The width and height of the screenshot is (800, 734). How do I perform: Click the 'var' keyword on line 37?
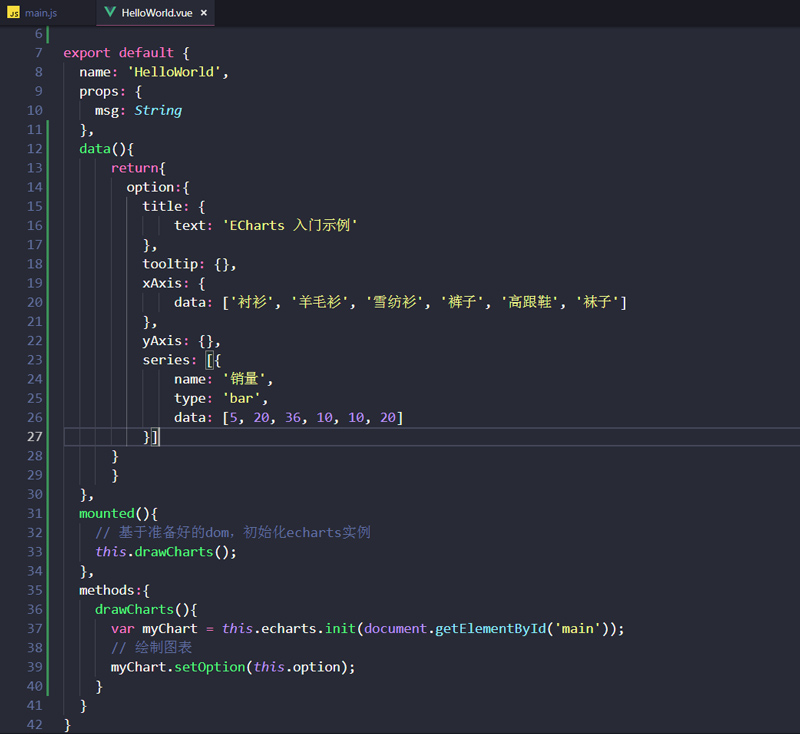122,629
